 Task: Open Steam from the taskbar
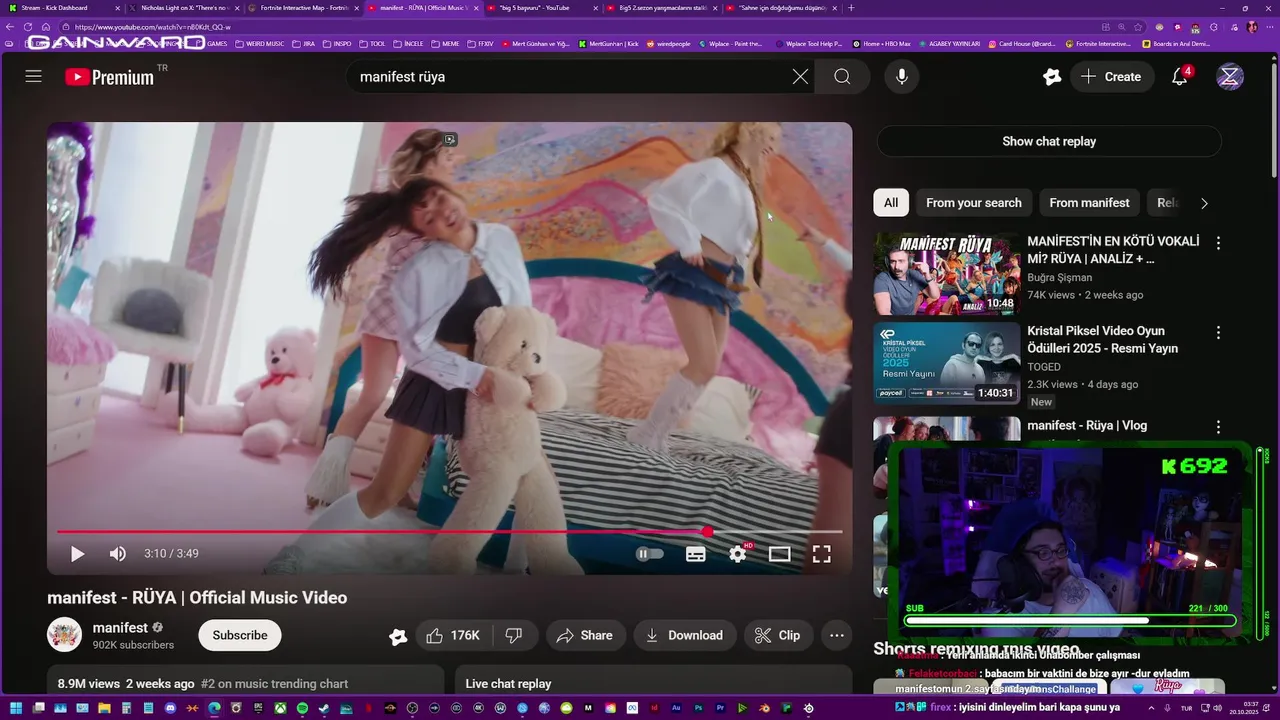point(324,708)
